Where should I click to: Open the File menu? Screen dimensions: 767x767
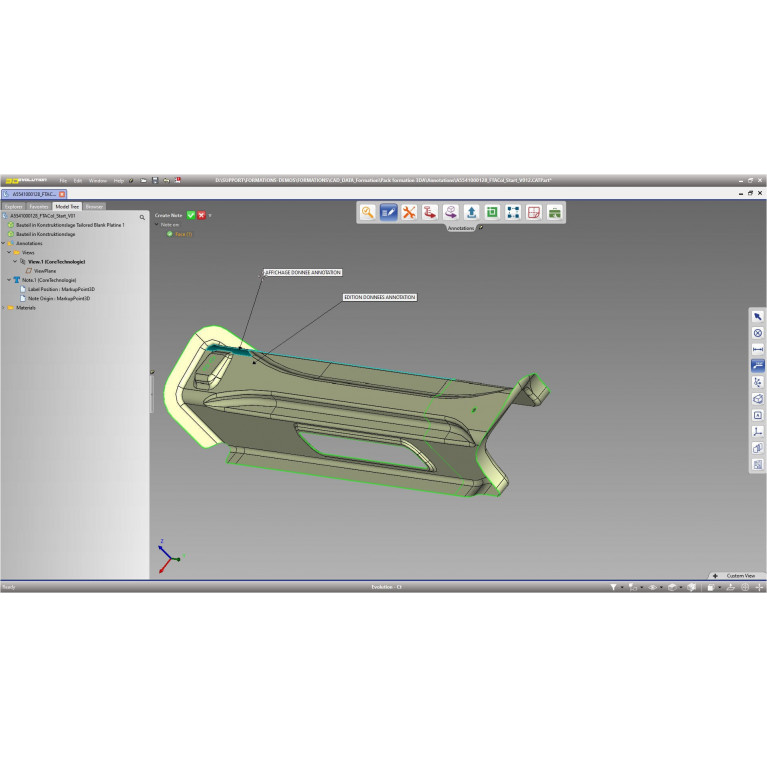(63, 180)
